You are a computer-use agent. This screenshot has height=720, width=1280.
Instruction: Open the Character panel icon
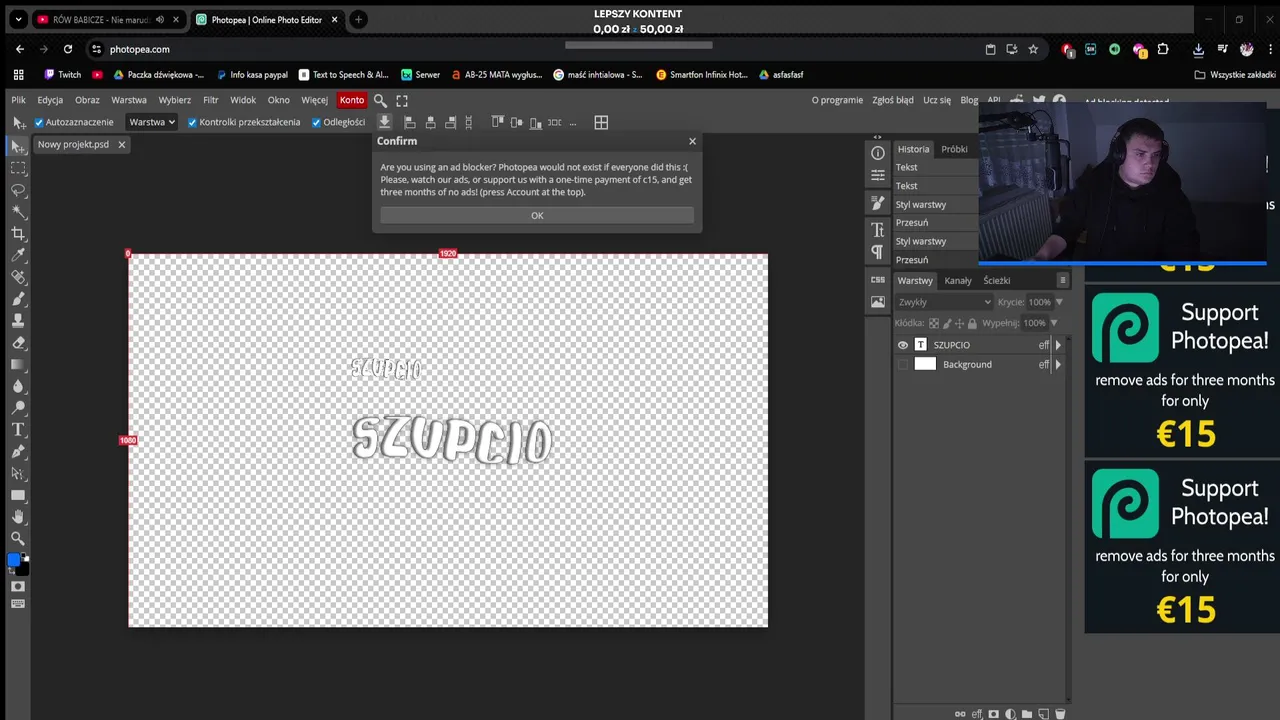click(877, 230)
